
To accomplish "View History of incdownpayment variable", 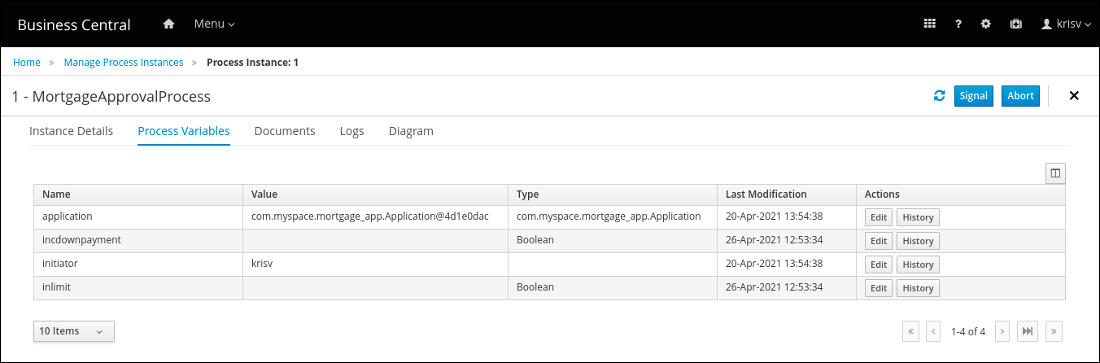I will click(918, 241).
